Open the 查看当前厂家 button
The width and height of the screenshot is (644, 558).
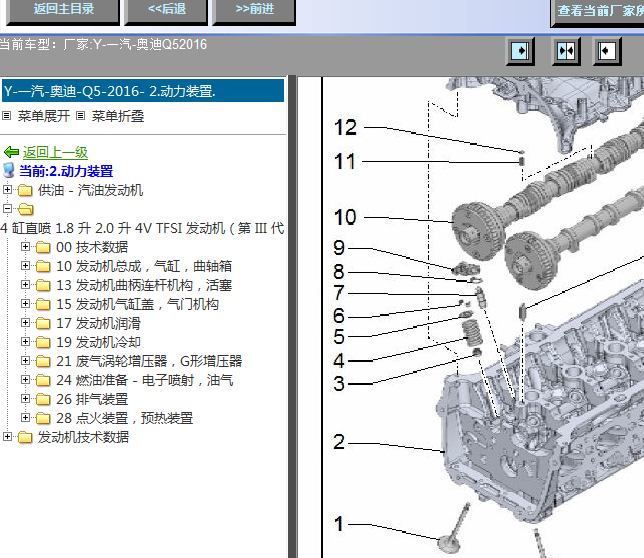pos(598,12)
